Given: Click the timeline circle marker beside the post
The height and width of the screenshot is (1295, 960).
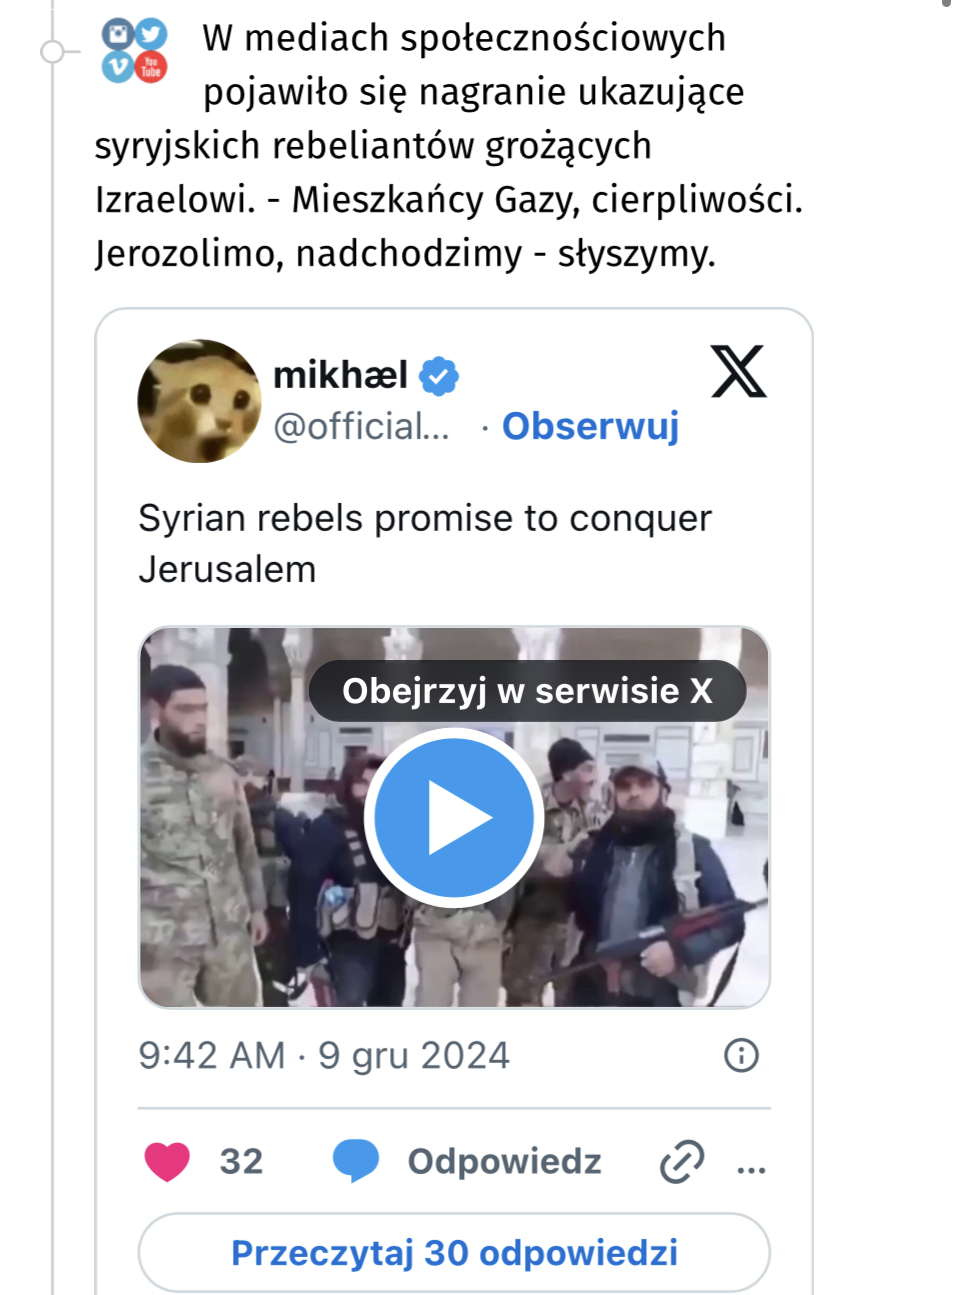Looking at the screenshot, I should tap(52, 52).
